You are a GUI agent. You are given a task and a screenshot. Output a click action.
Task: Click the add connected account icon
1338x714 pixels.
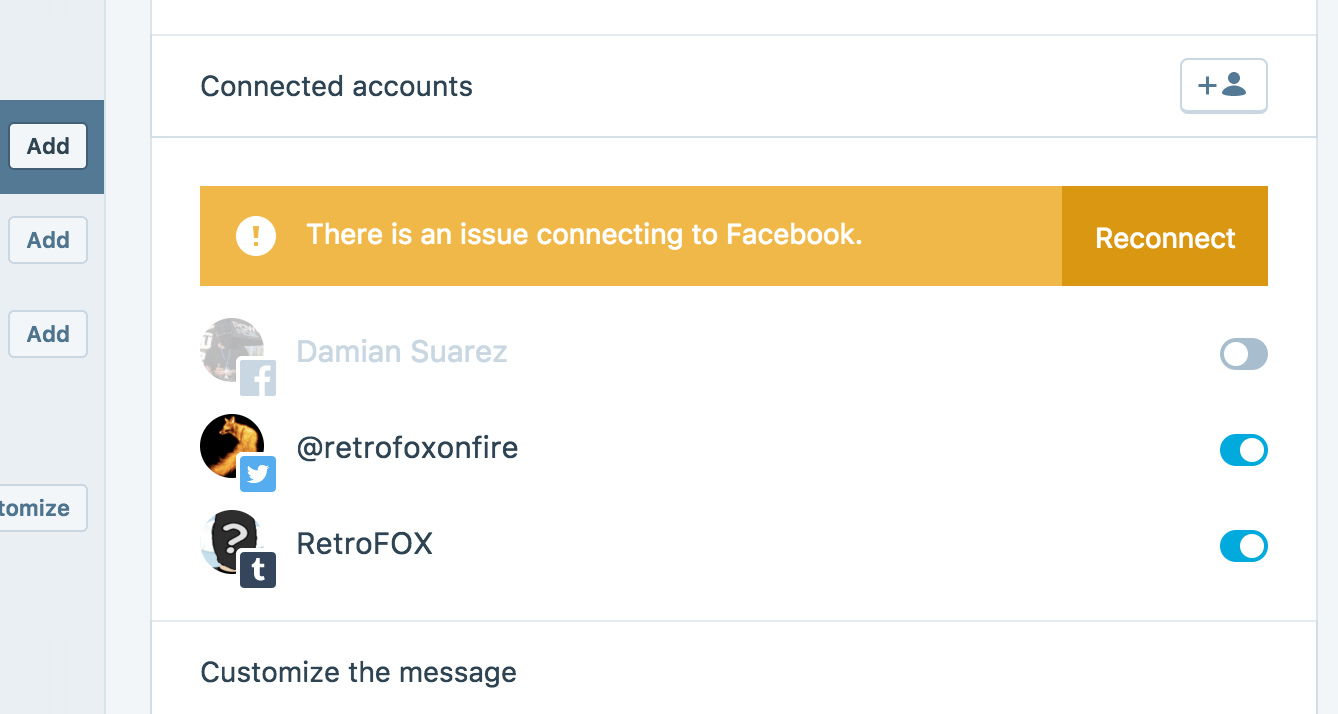coord(1223,86)
